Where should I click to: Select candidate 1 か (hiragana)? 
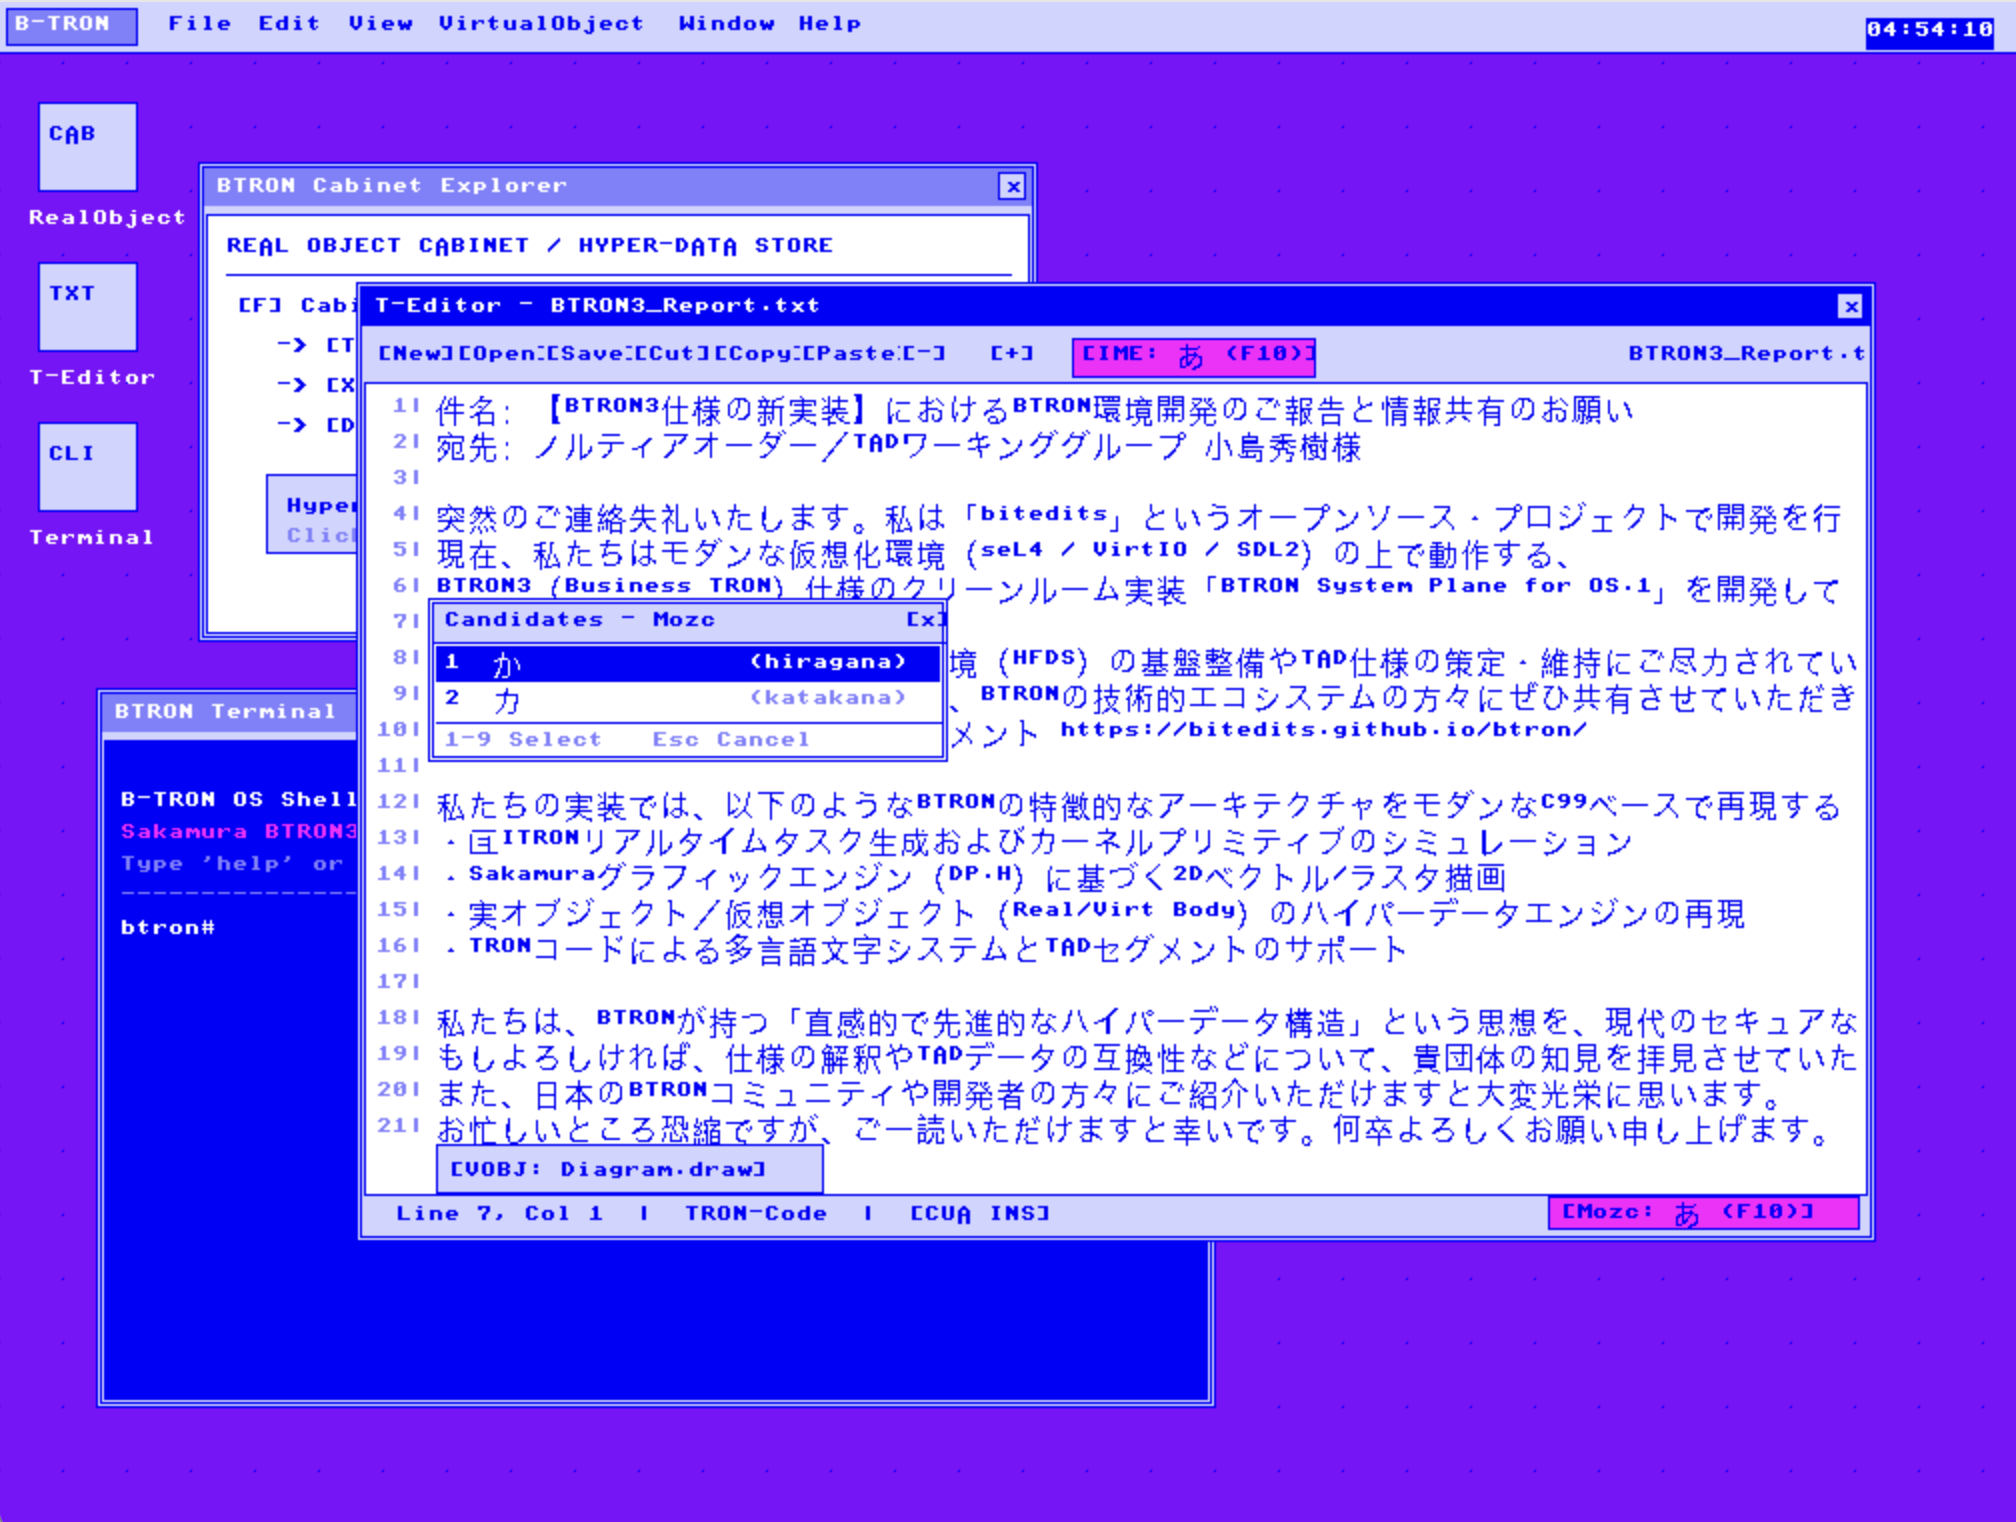[x=688, y=663]
